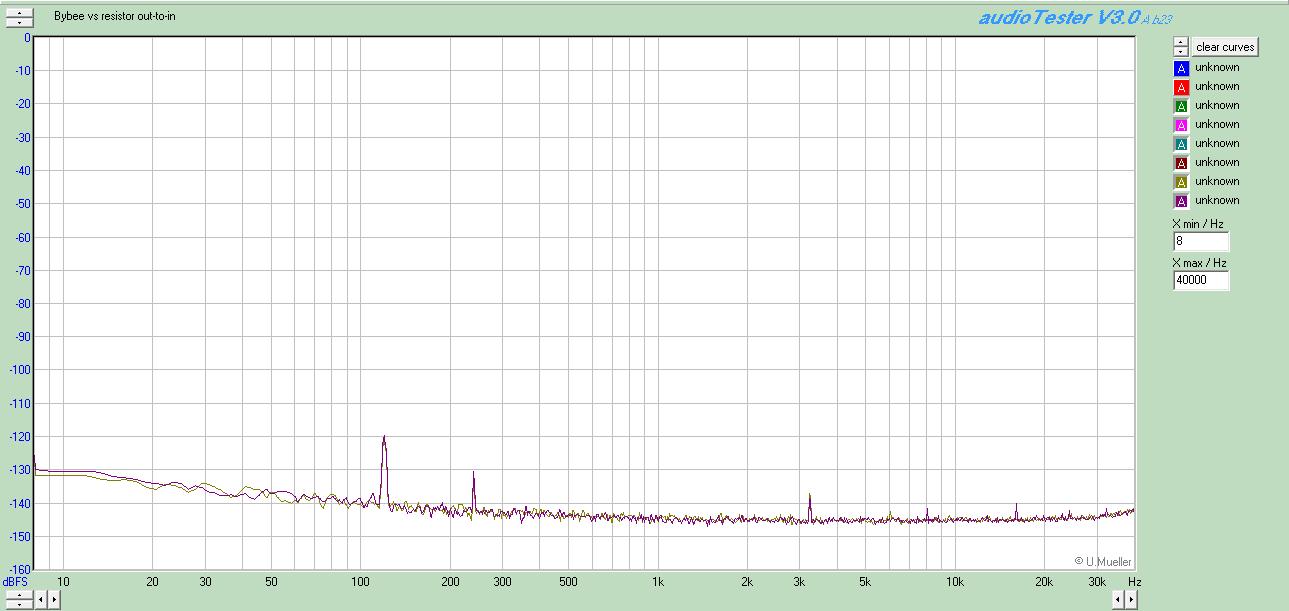1289x611 pixels.
Task: Click the left arrow below the Hz axis label
Action: tap(1118, 599)
